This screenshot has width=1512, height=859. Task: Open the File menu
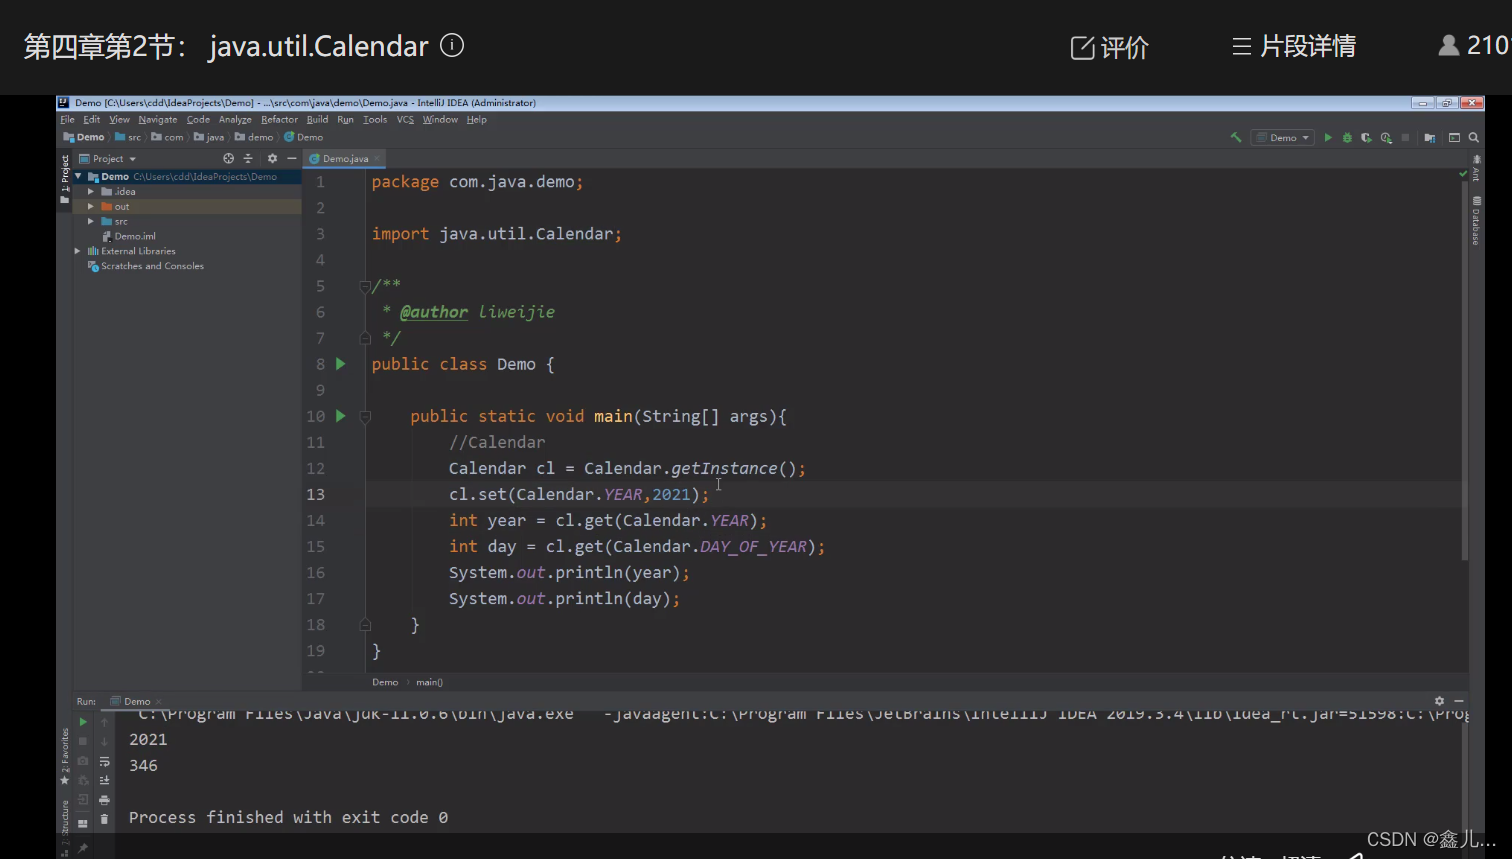[68, 119]
